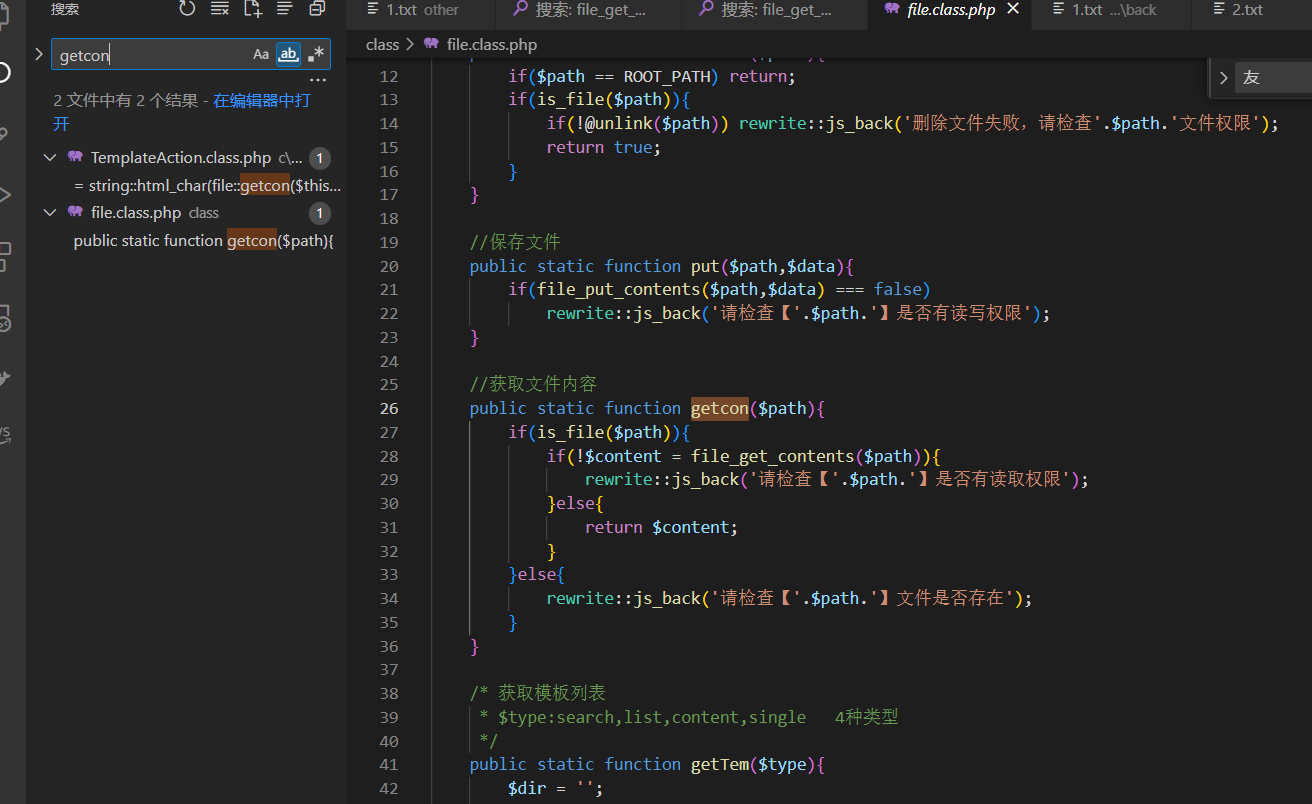
Task: Click the function name 'put' on line 20
Action: click(x=705, y=266)
